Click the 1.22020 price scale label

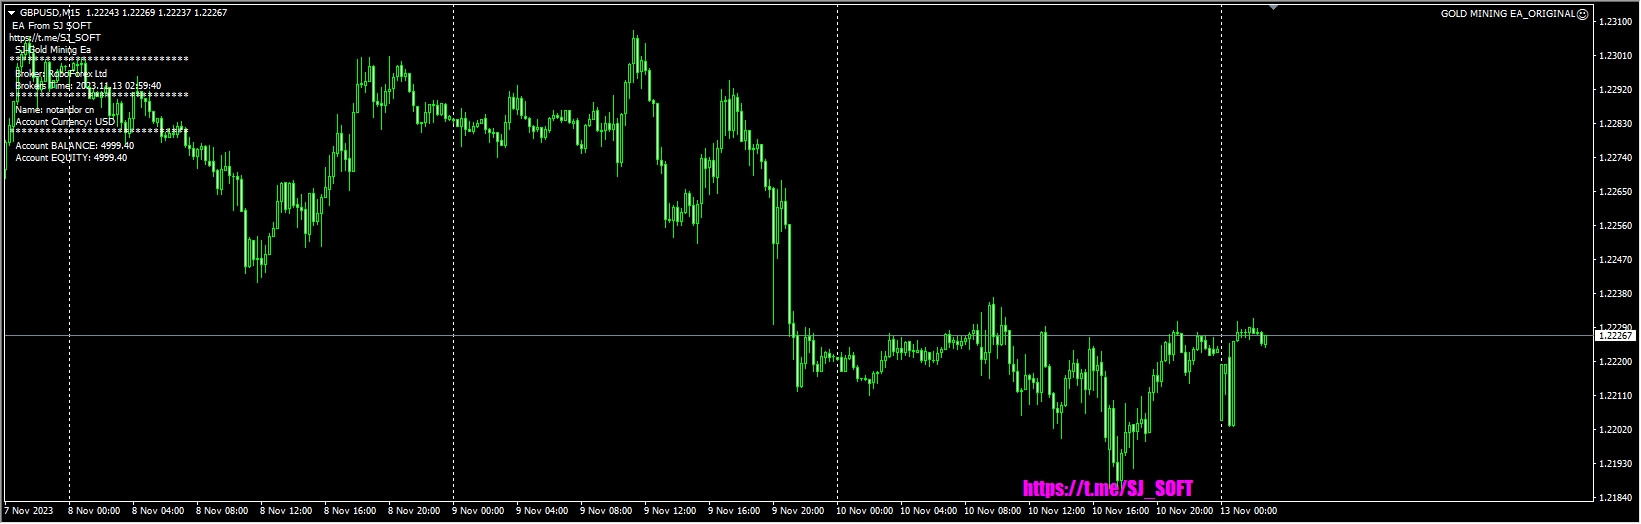tap(1616, 430)
